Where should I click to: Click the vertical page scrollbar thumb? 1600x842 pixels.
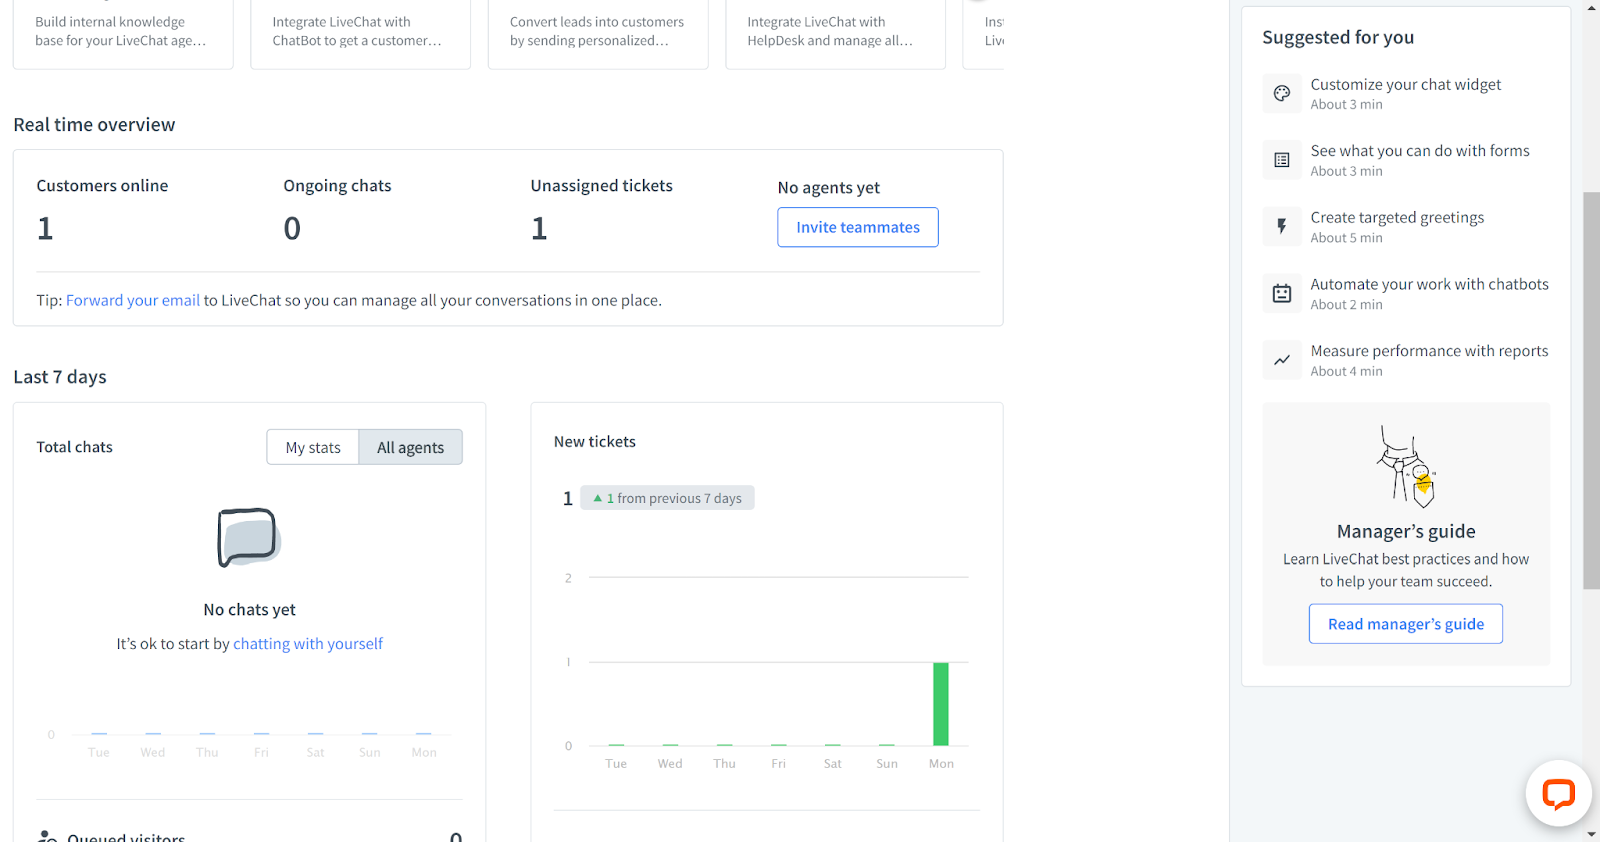(1591, 390)
